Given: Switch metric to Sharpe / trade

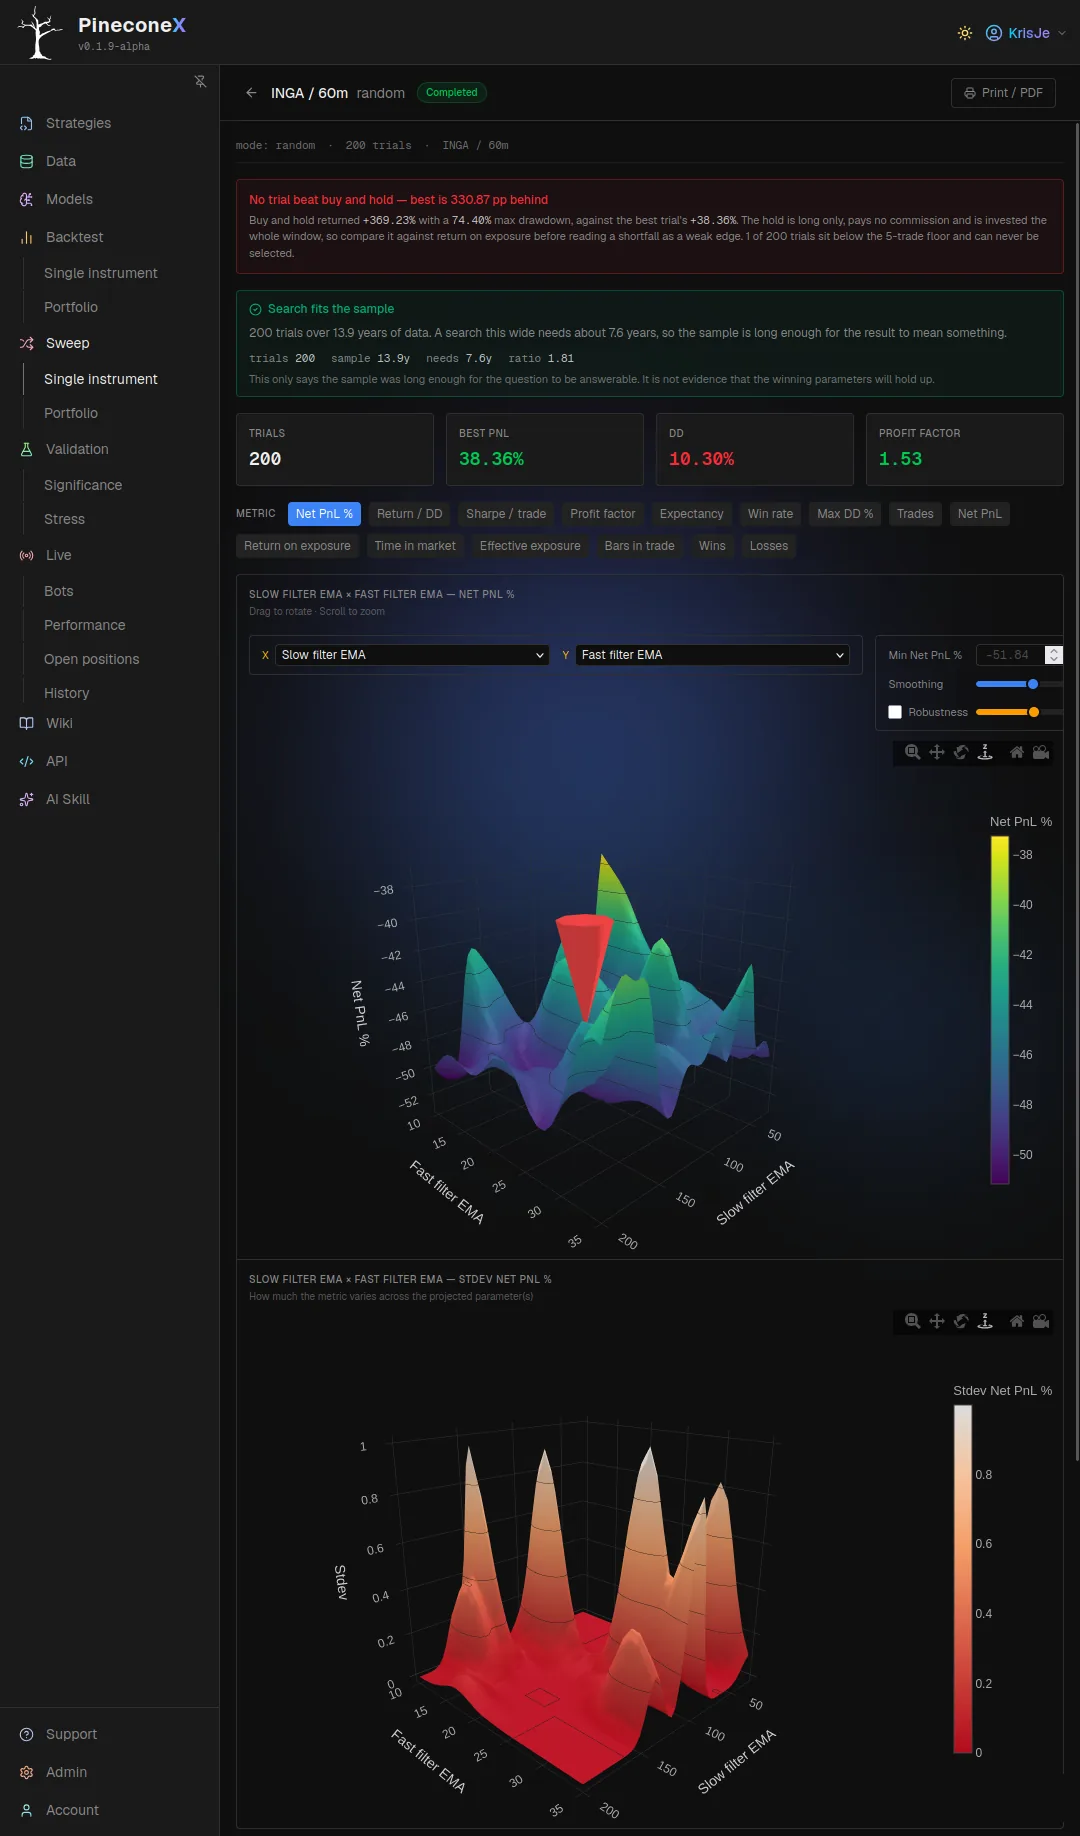Looking at the screenshot, I should [x=506, y=514].
